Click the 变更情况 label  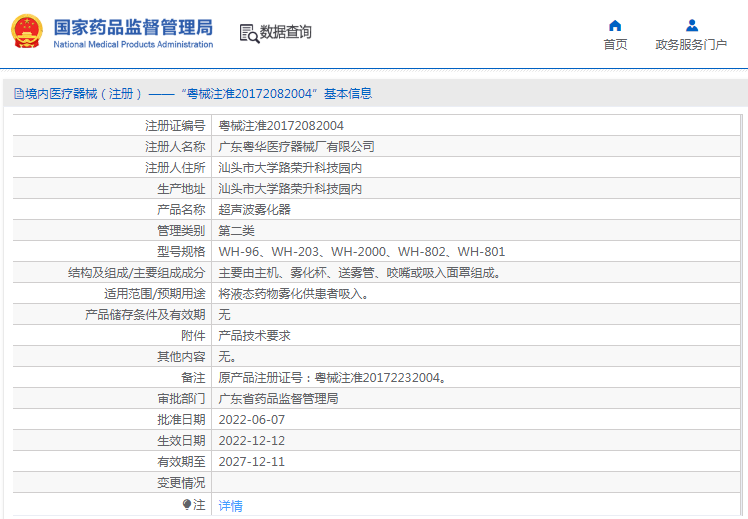coord(181,482)
